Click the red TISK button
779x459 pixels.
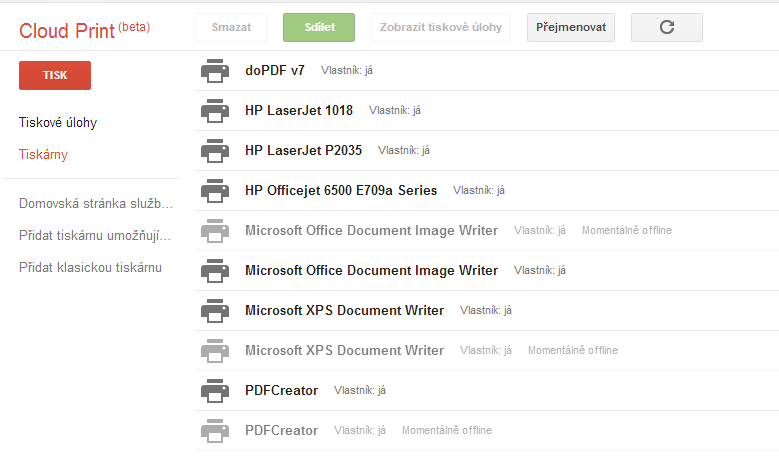coord(55,76)
